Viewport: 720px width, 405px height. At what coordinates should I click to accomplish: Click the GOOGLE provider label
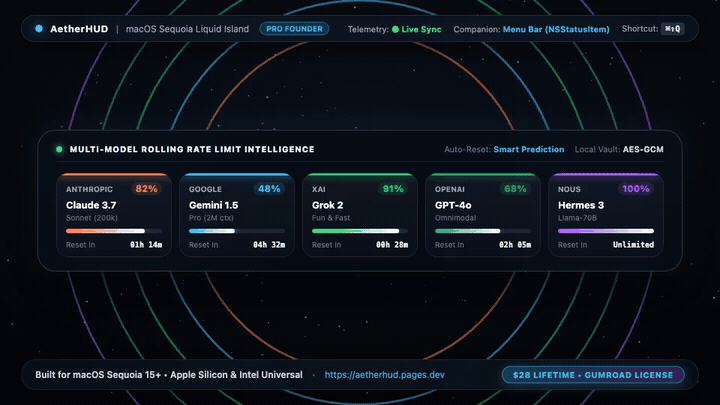205,189
